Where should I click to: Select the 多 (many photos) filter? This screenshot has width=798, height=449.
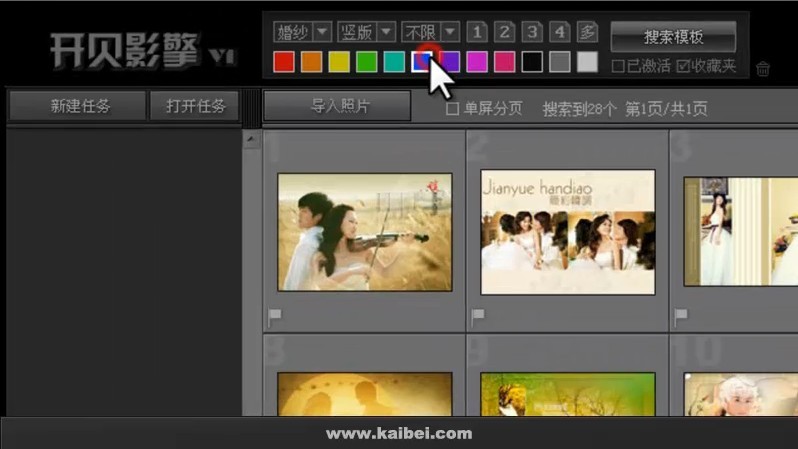point(587,32)
